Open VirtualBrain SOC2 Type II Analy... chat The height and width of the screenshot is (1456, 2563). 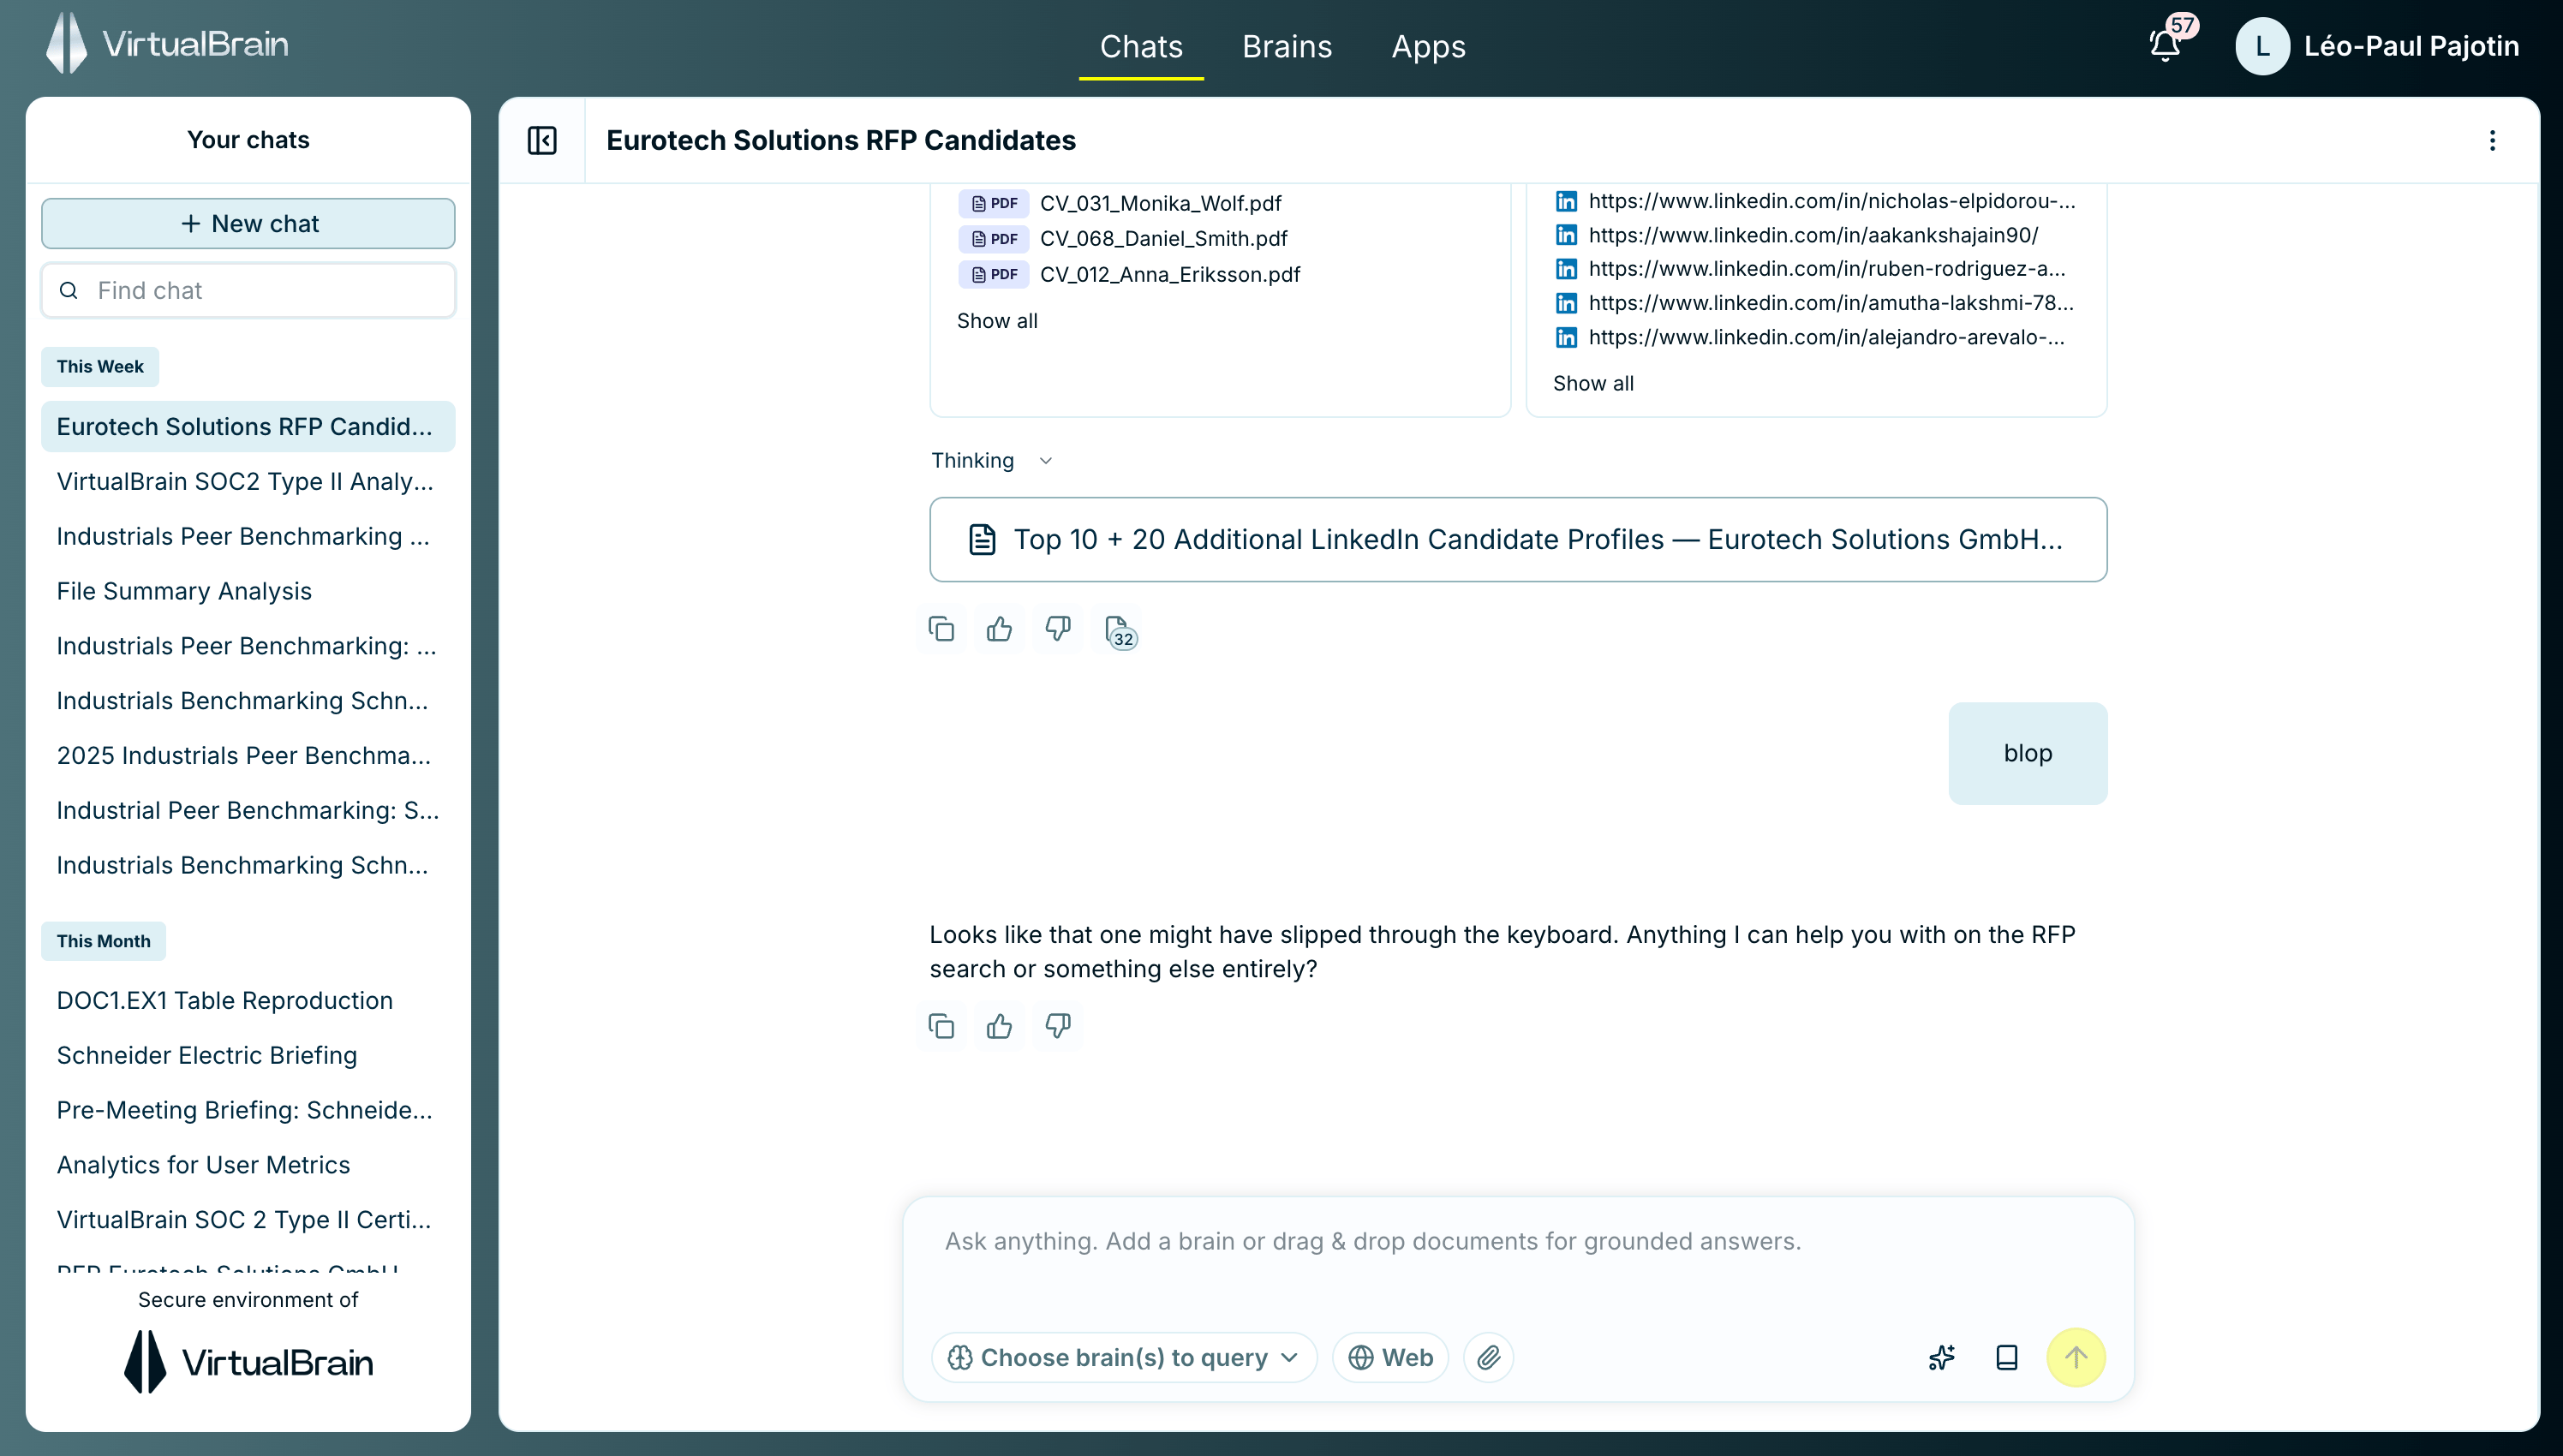tap(248, 481)
